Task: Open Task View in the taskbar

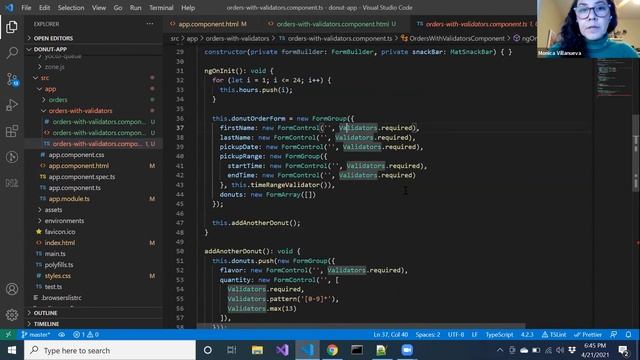Action: tap(231, 350)
